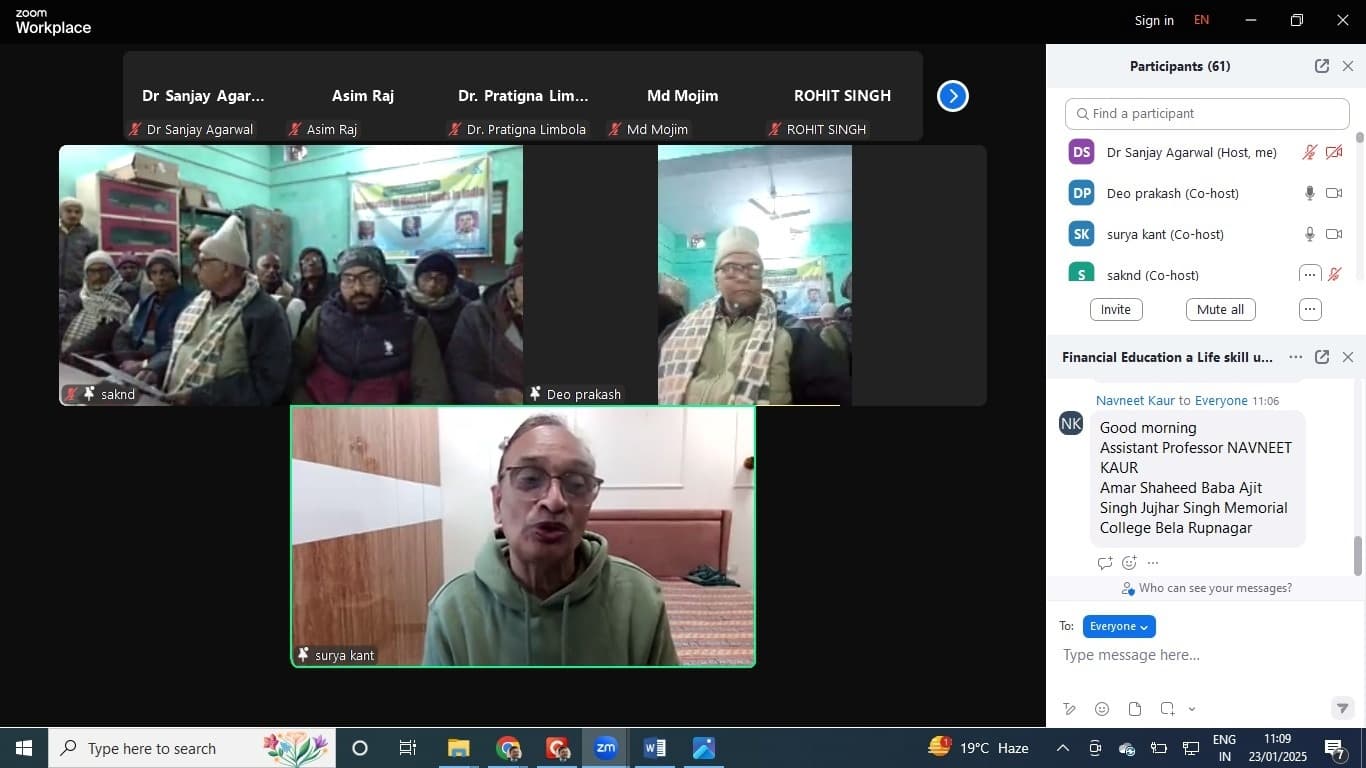Screen dimensions: 1366x768
Task: Pop out the chat panel window
Action: [1321, 357]
